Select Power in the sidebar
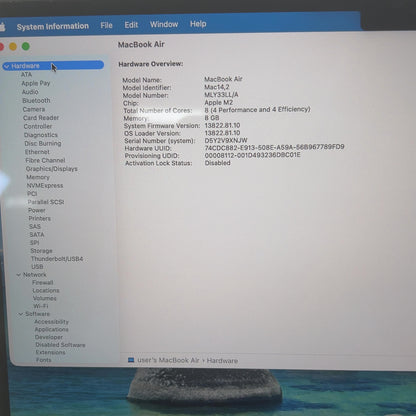Viewport: 416px width, 416px height. (x=37, y=210)
